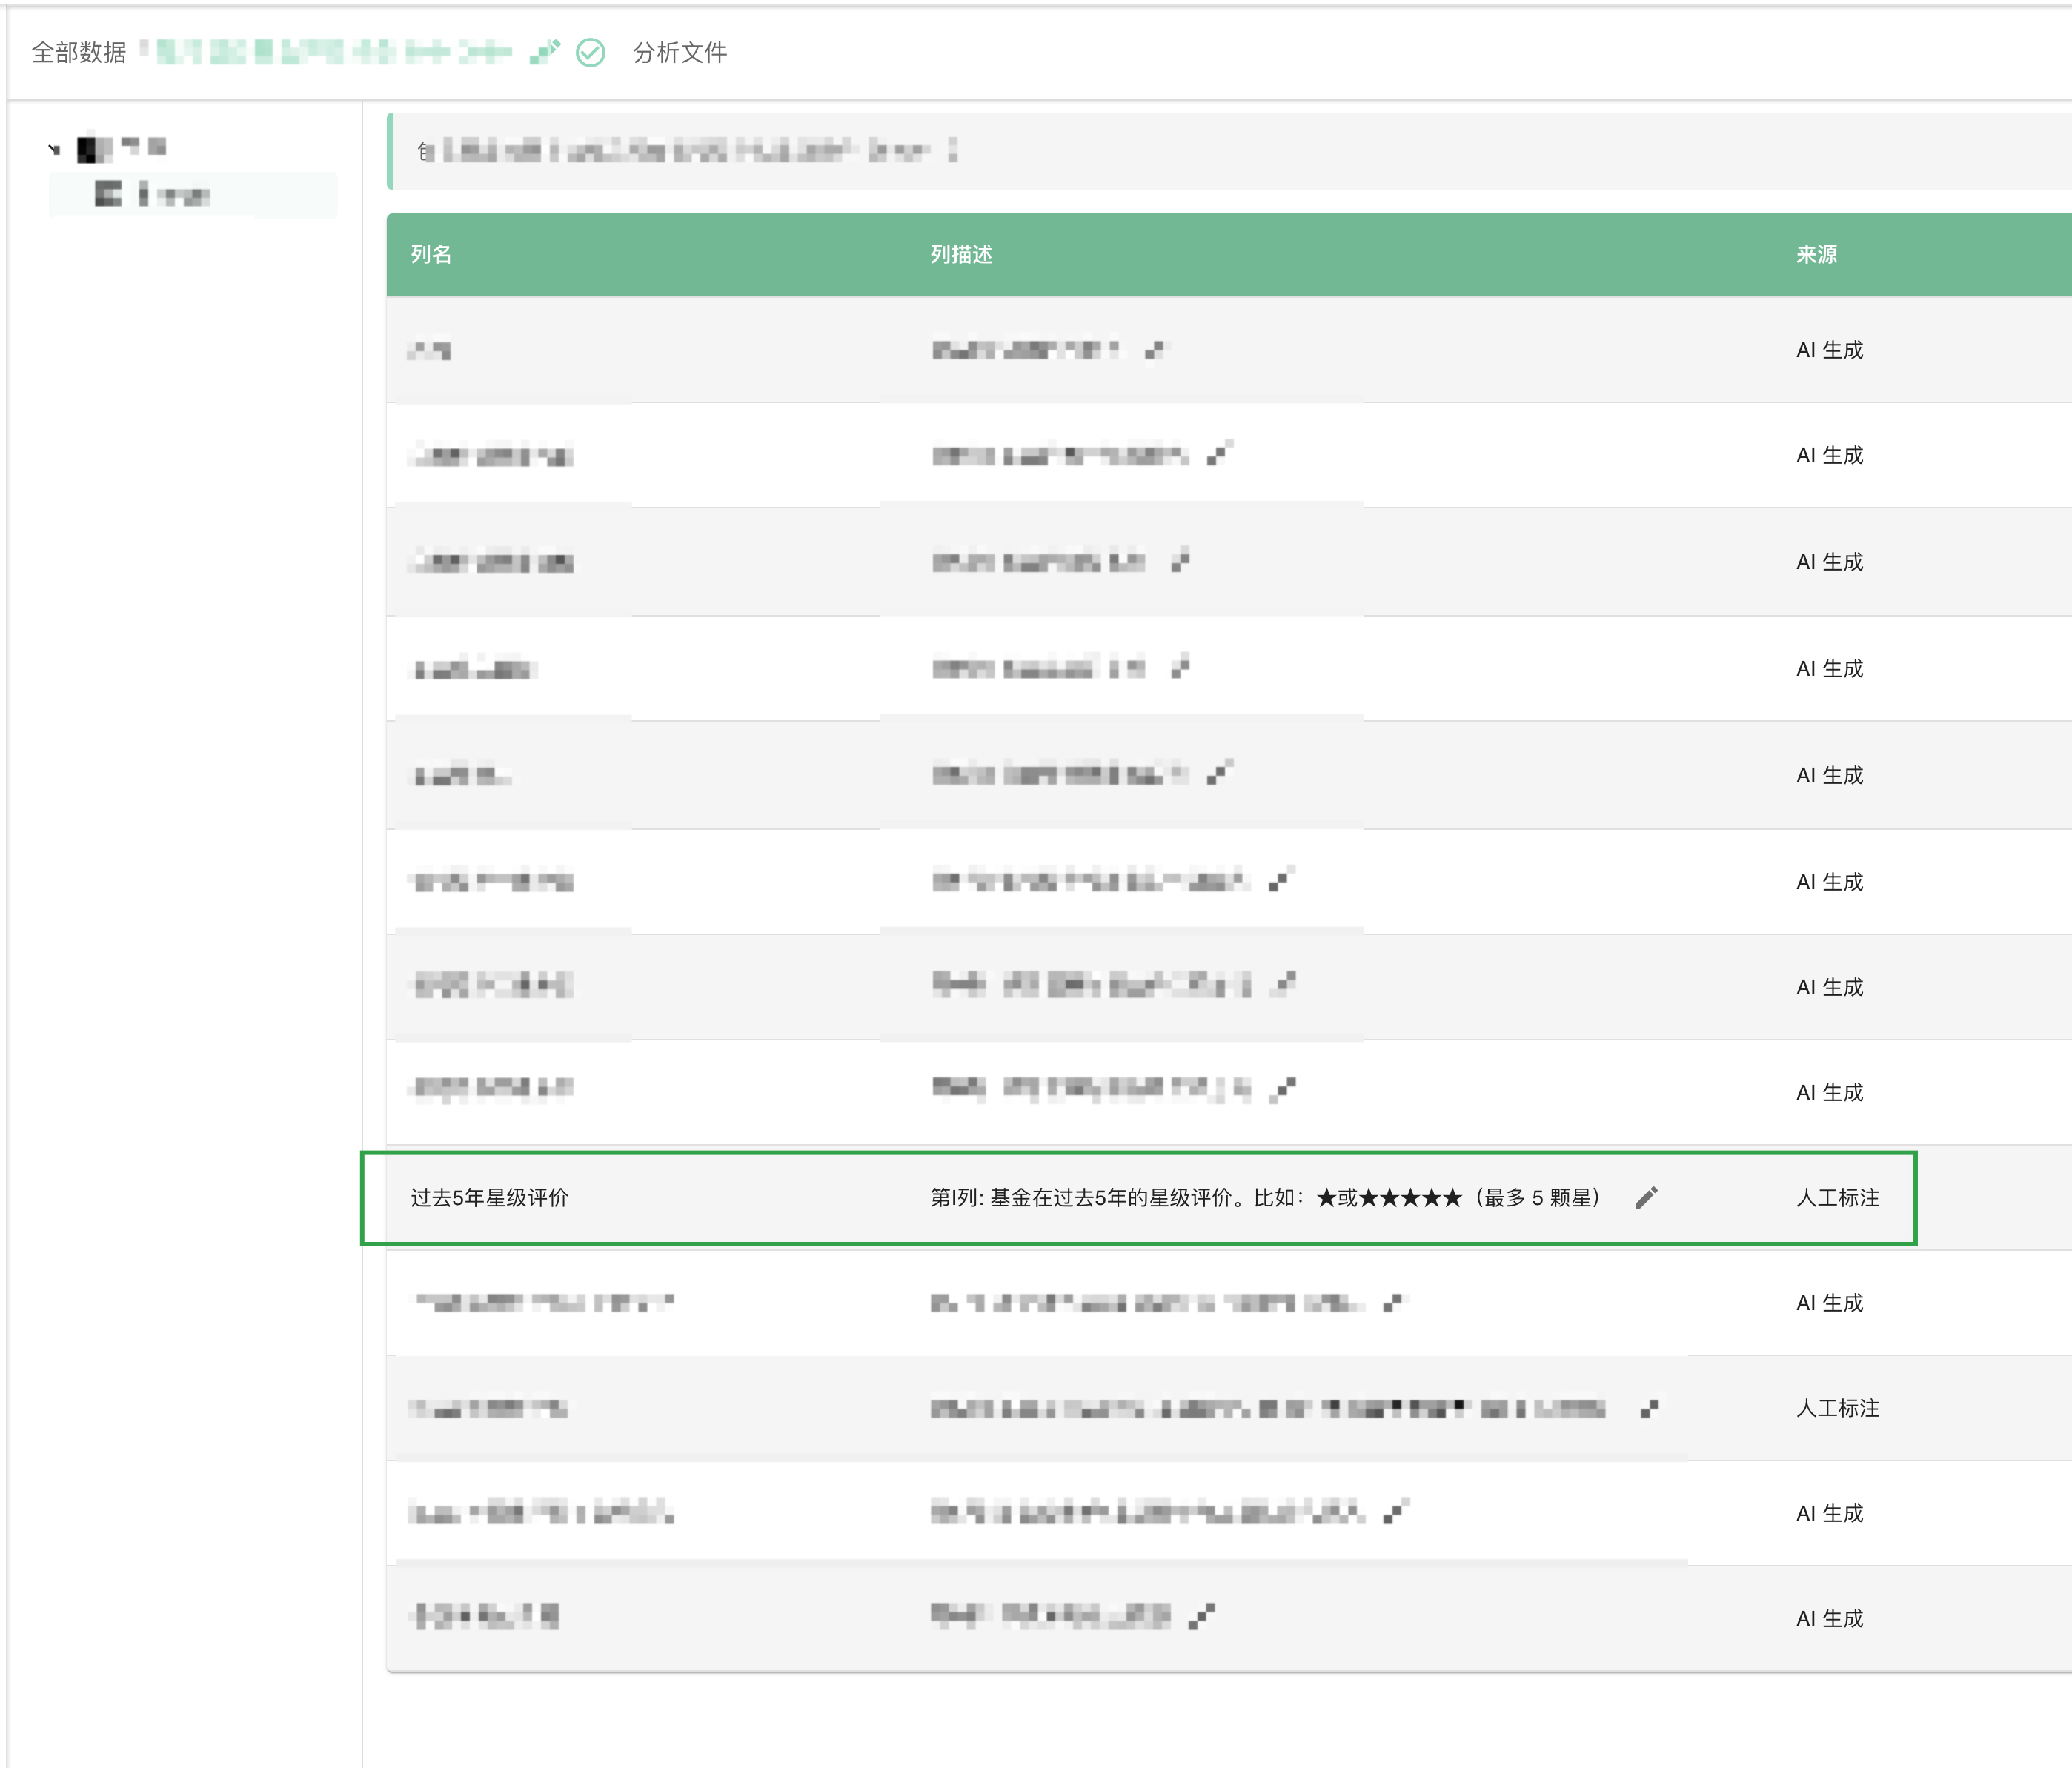The width and height of the screenshot is (2072, 1768).
Task: Edit pencil in row below 过去5年星级评价
Action: (1393, 1302)
